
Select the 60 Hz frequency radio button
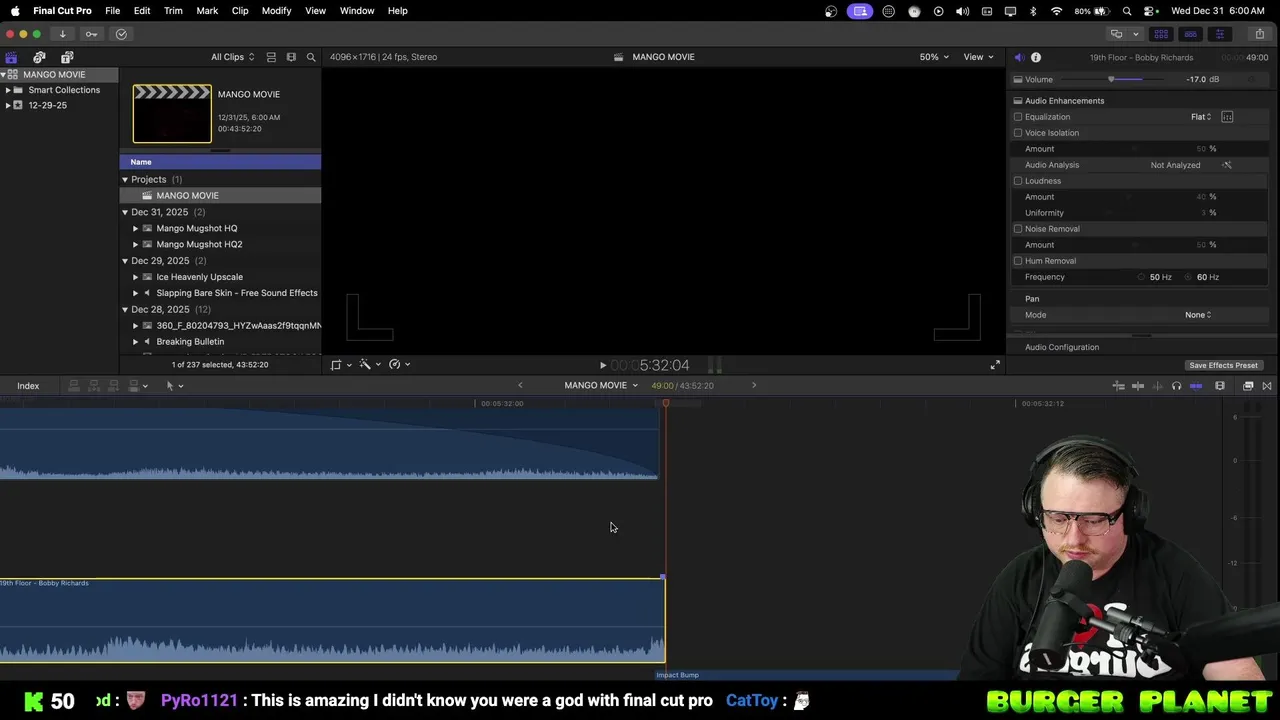[x=1189, y=277]
